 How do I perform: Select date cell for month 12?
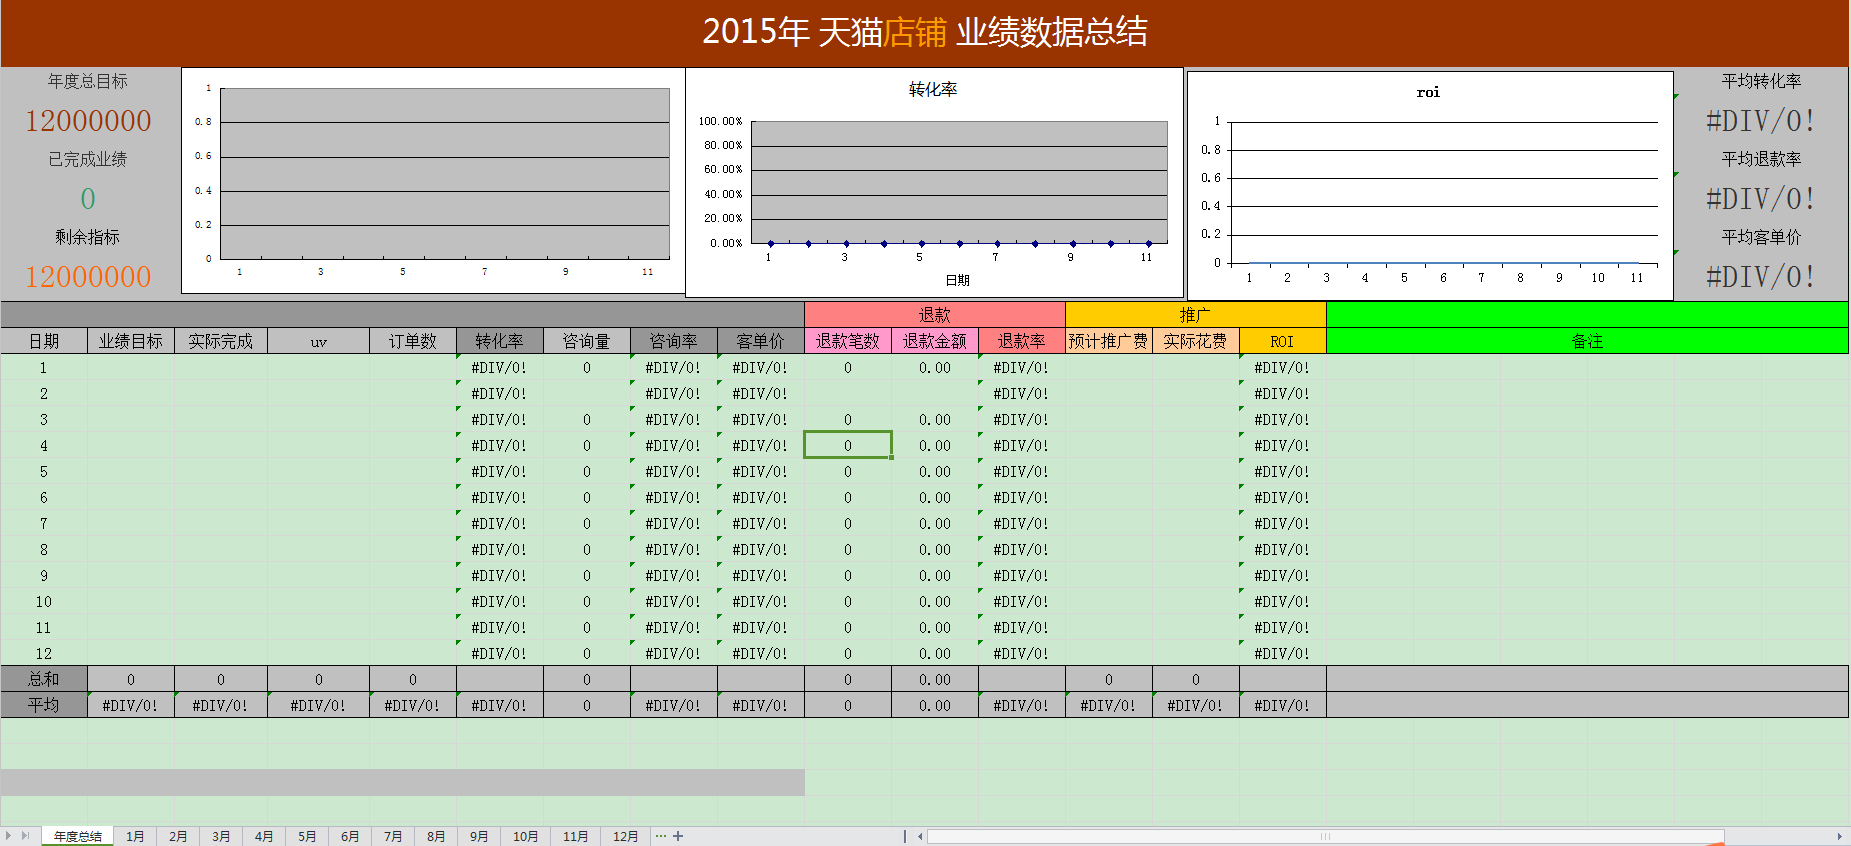tap(44, 653)
